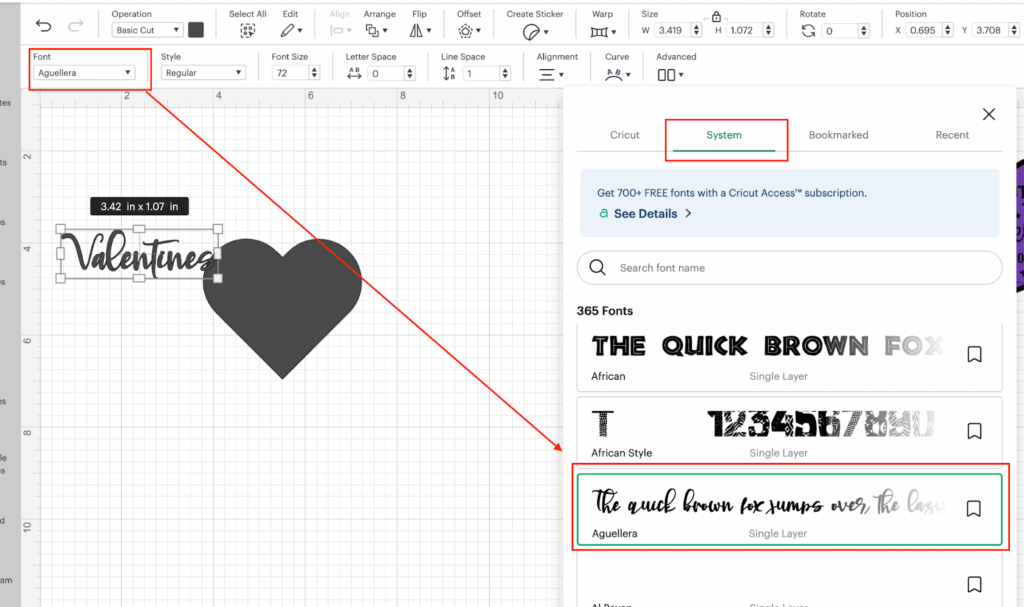Click the See Details link
Screen dimensions: 1024x607
pyautogui.click(x=646, y=214)
